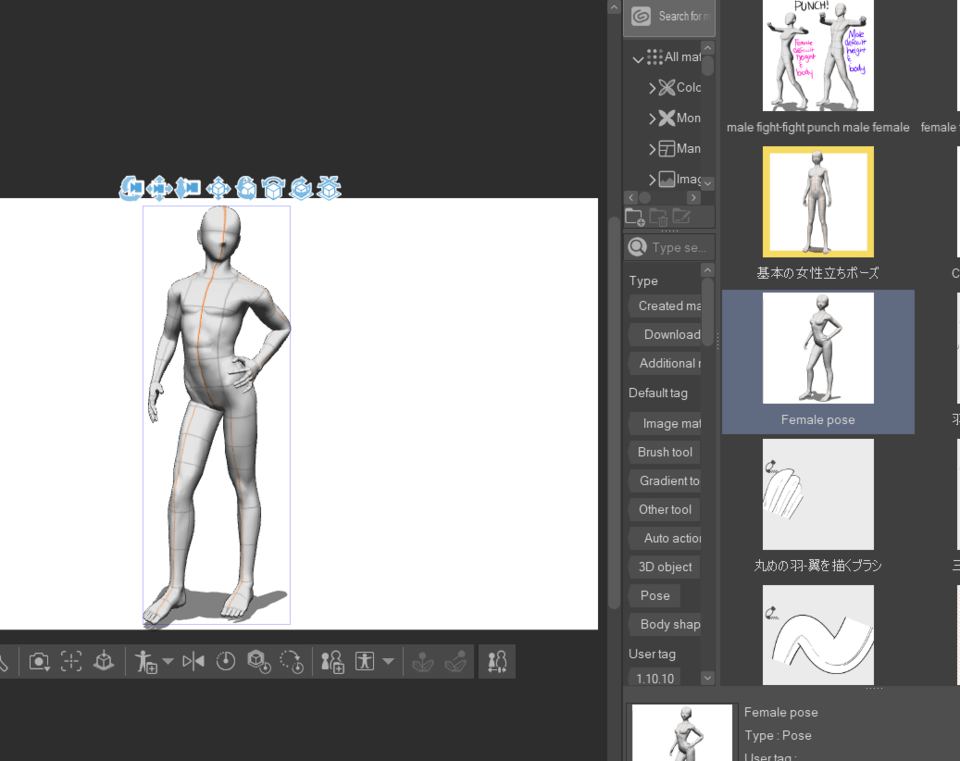Click the adjust body shape figures icon
This screenshot has height=761, width=960.
[x=497, y=661]
